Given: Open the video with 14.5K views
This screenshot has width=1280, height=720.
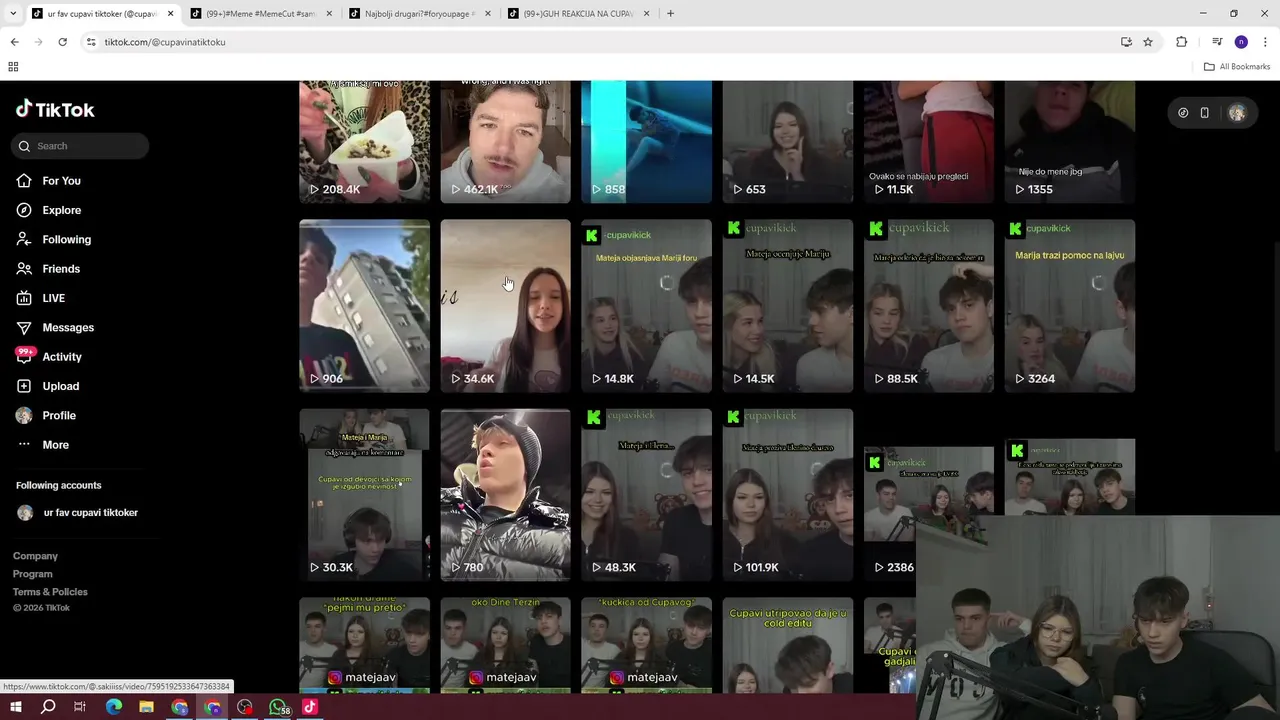Looking at the screenshot, I should [788, 306].
